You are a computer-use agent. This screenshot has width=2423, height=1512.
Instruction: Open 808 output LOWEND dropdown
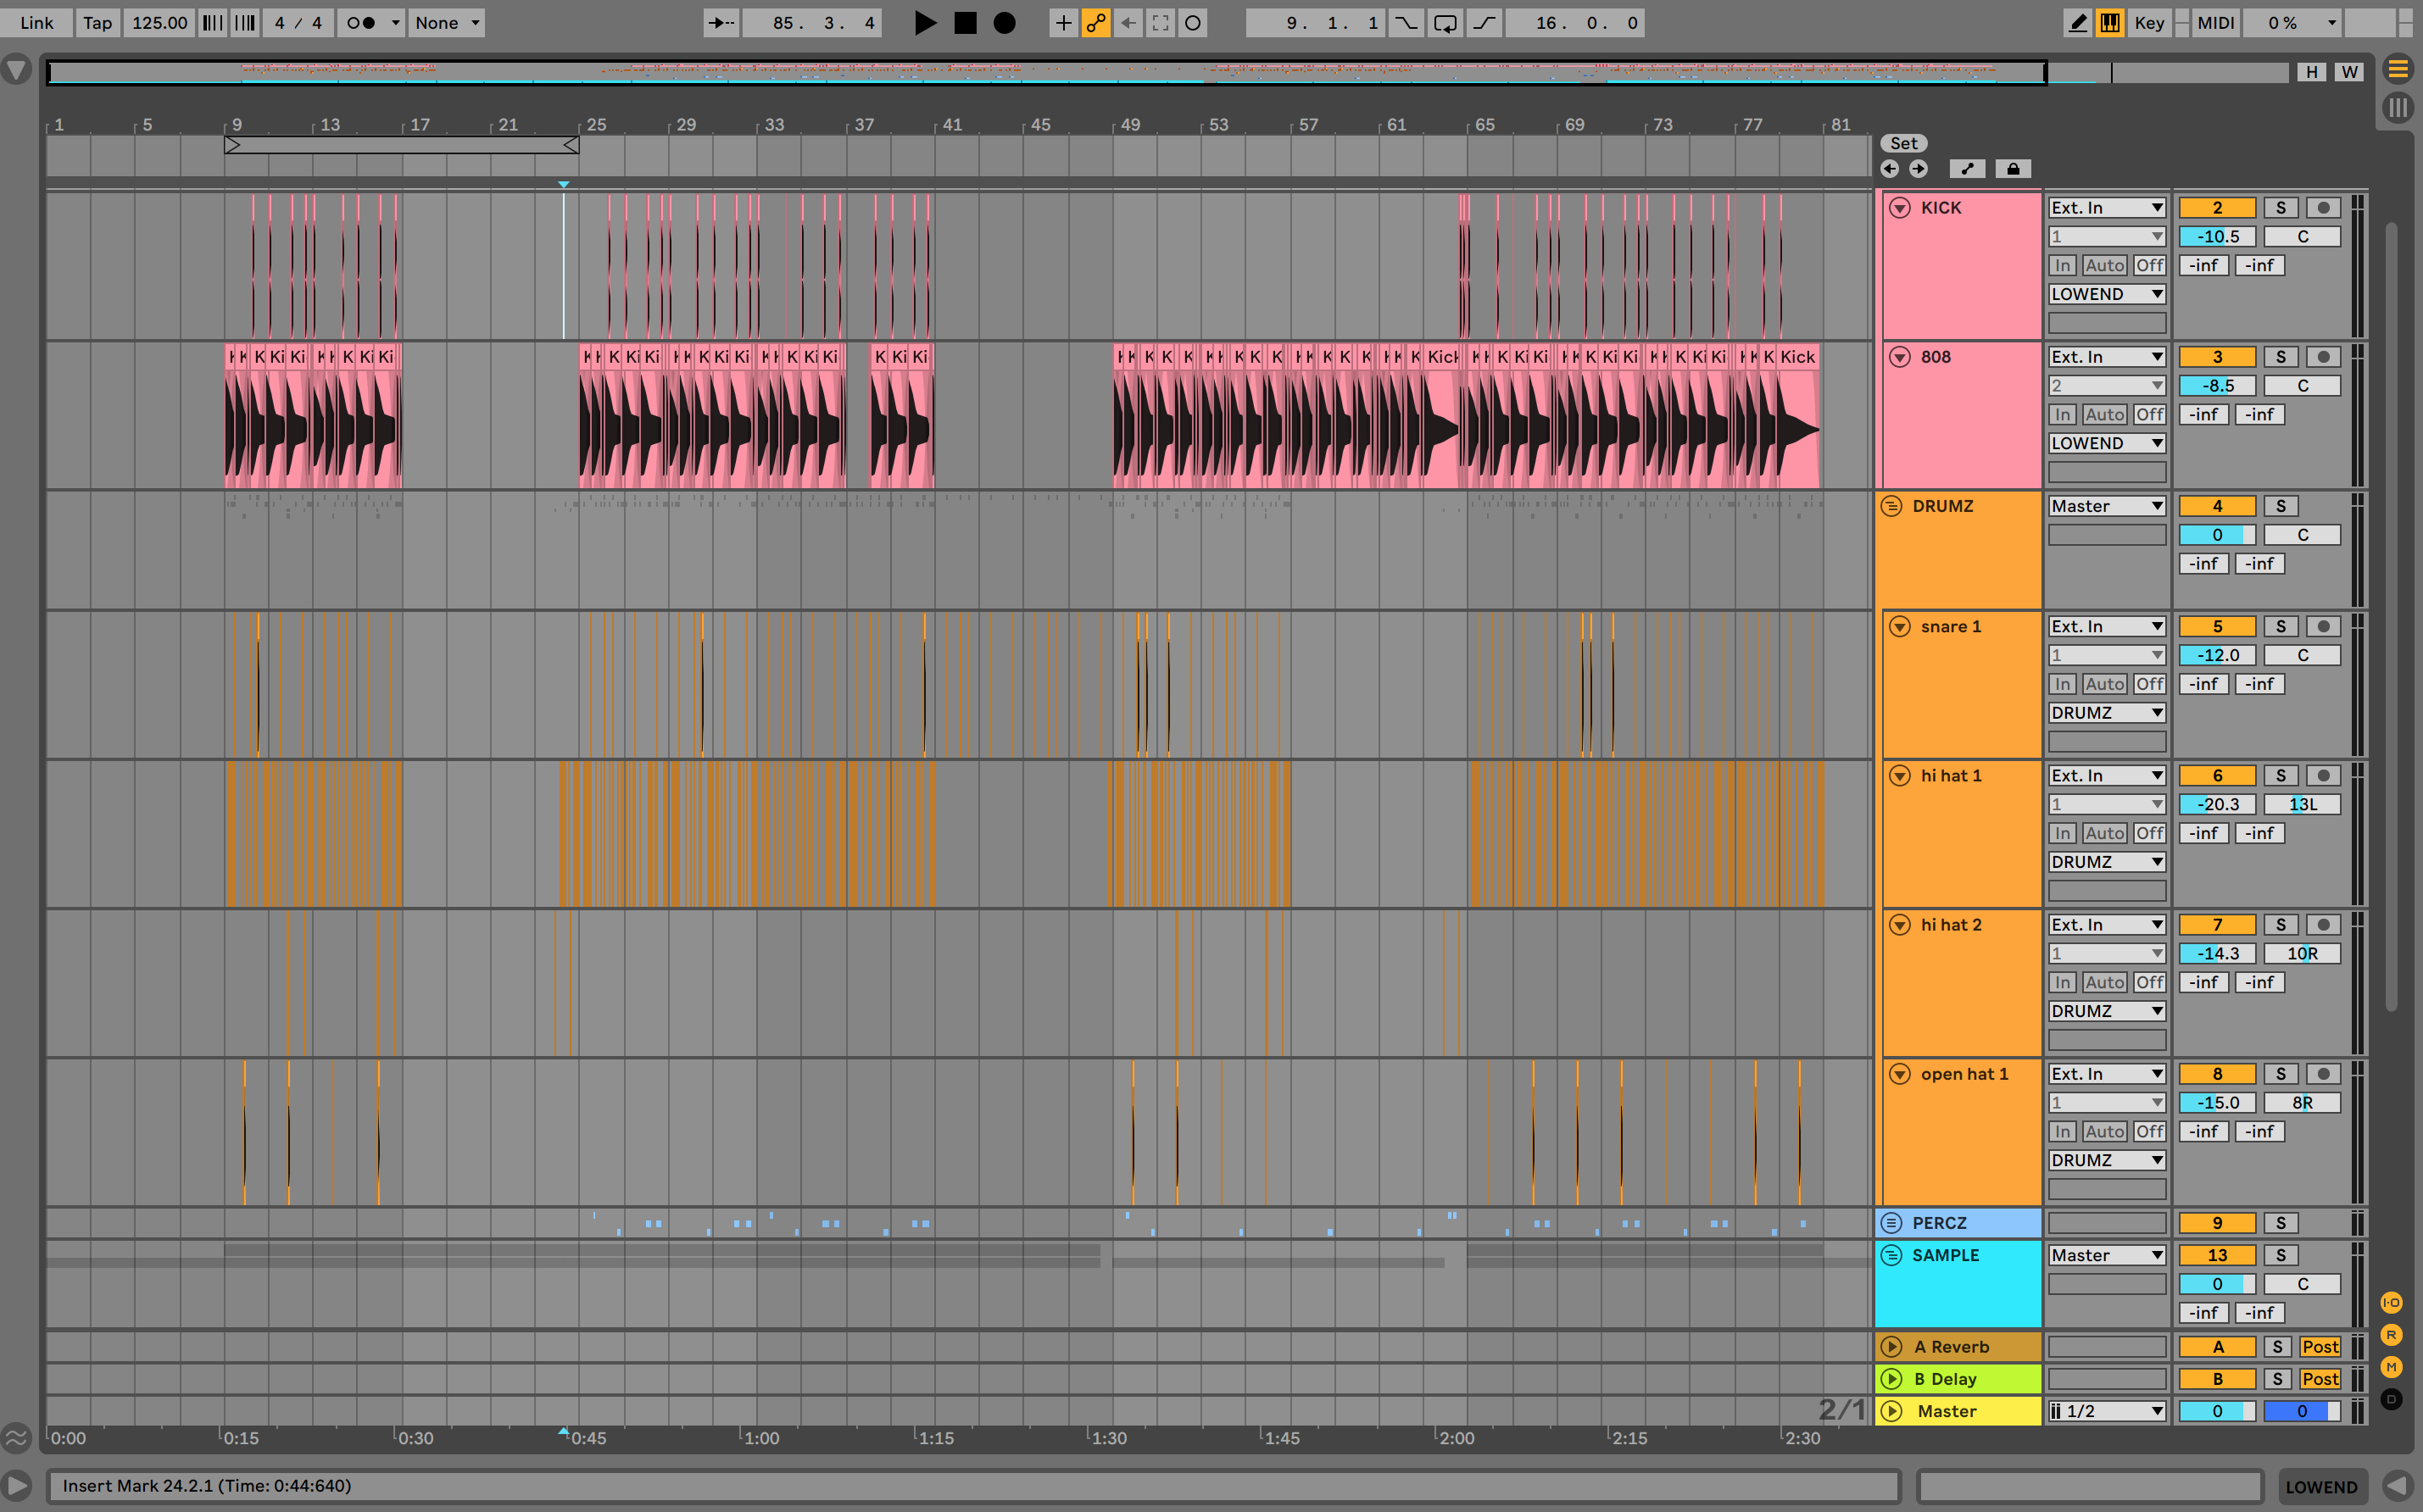point(2107,444)
